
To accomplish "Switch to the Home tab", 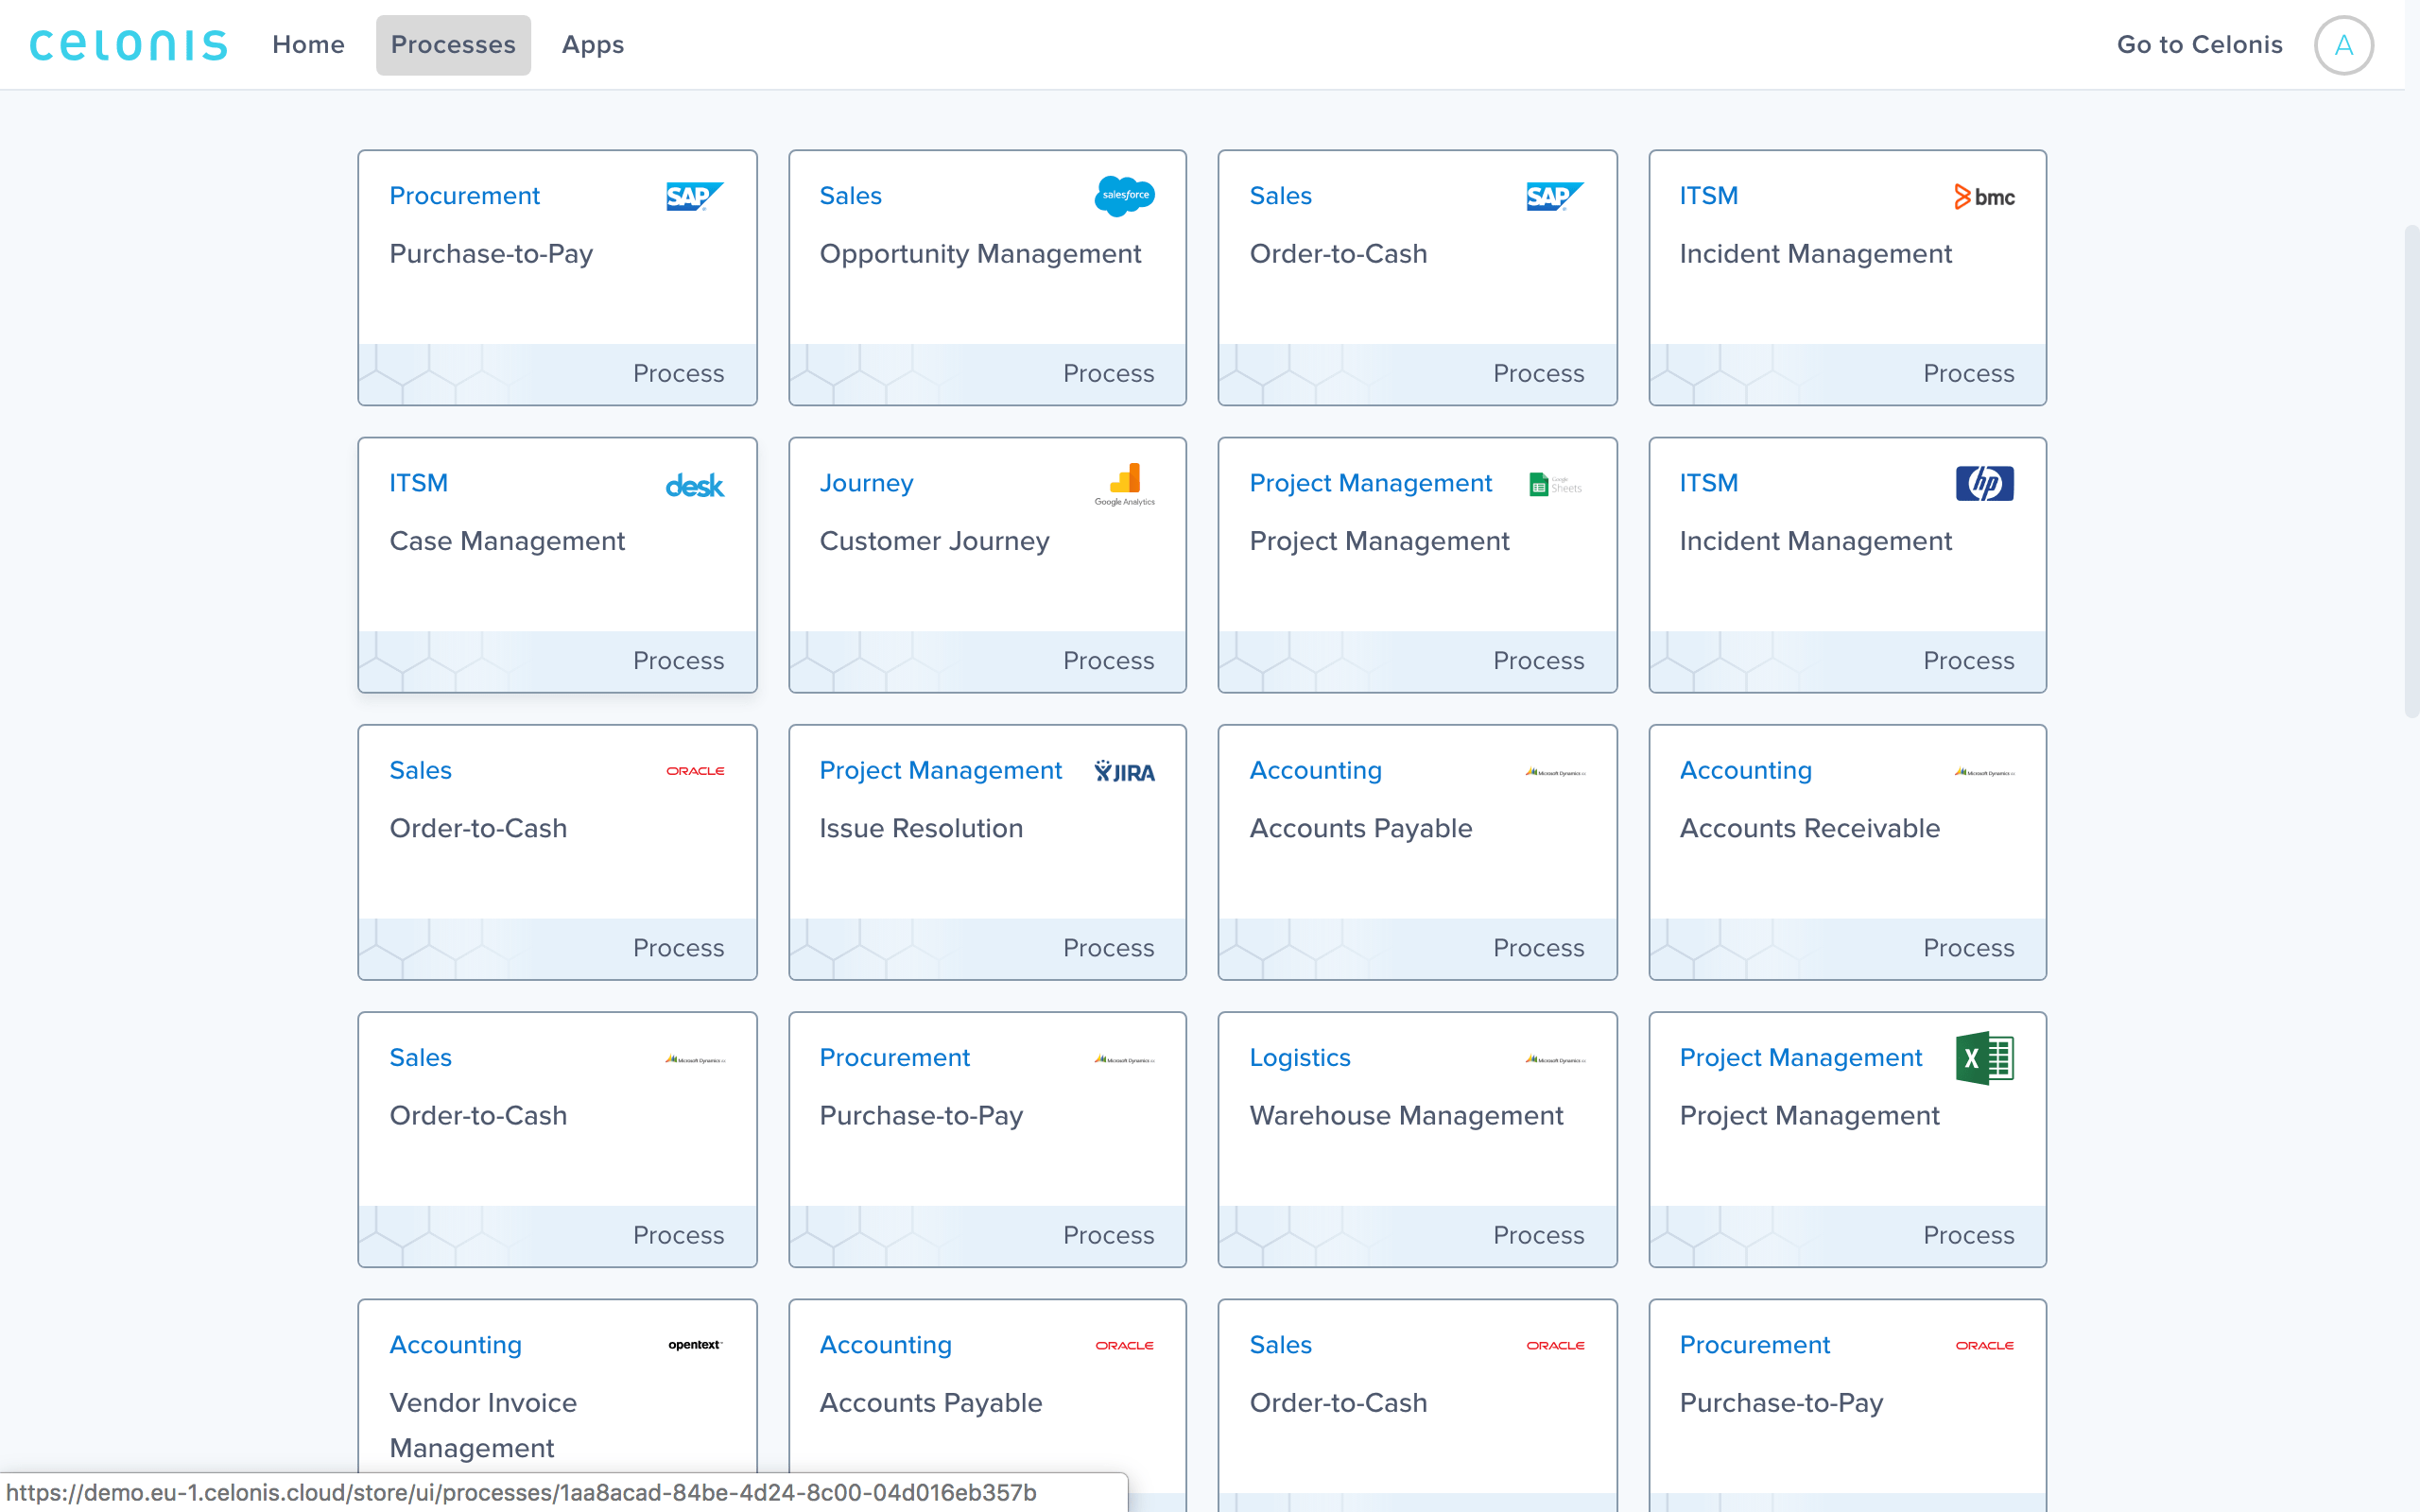I will [308, 45].
